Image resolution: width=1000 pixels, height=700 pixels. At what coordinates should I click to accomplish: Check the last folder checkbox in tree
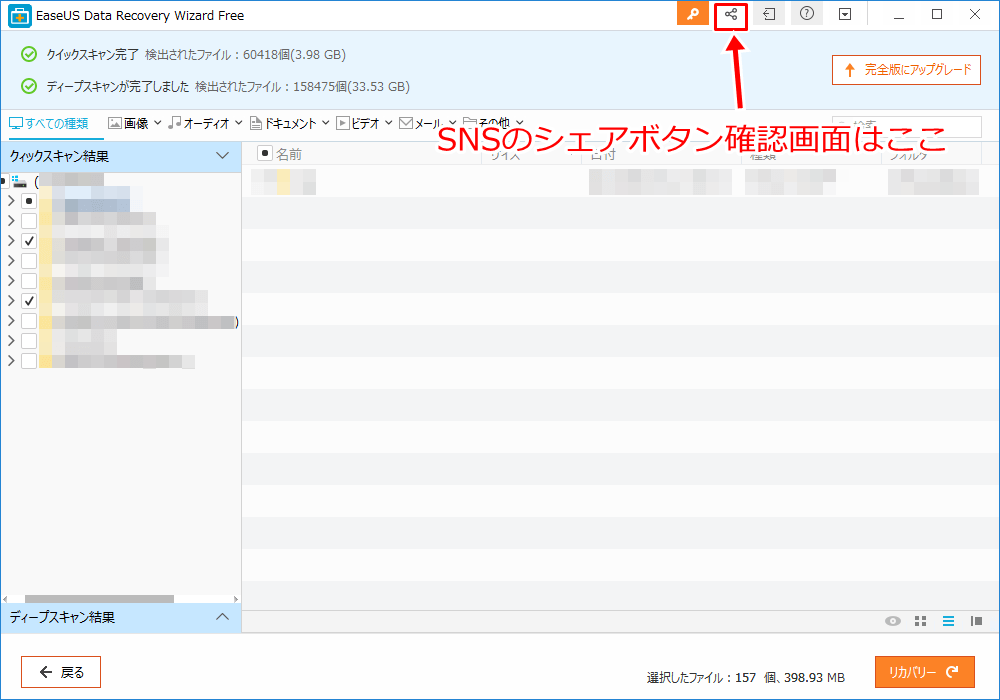click(x=29, y=361)
